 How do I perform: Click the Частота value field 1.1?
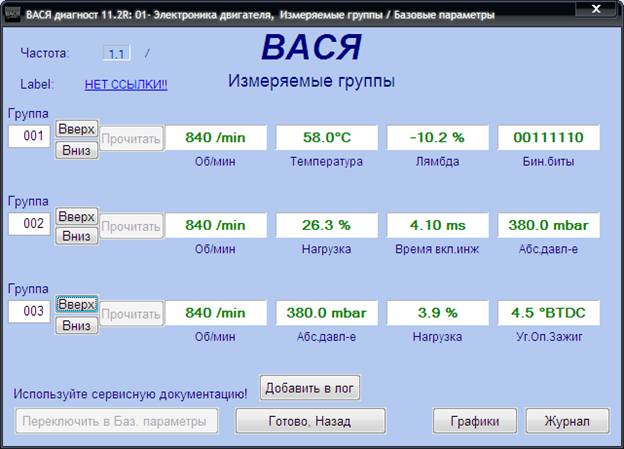pos(116,53)
